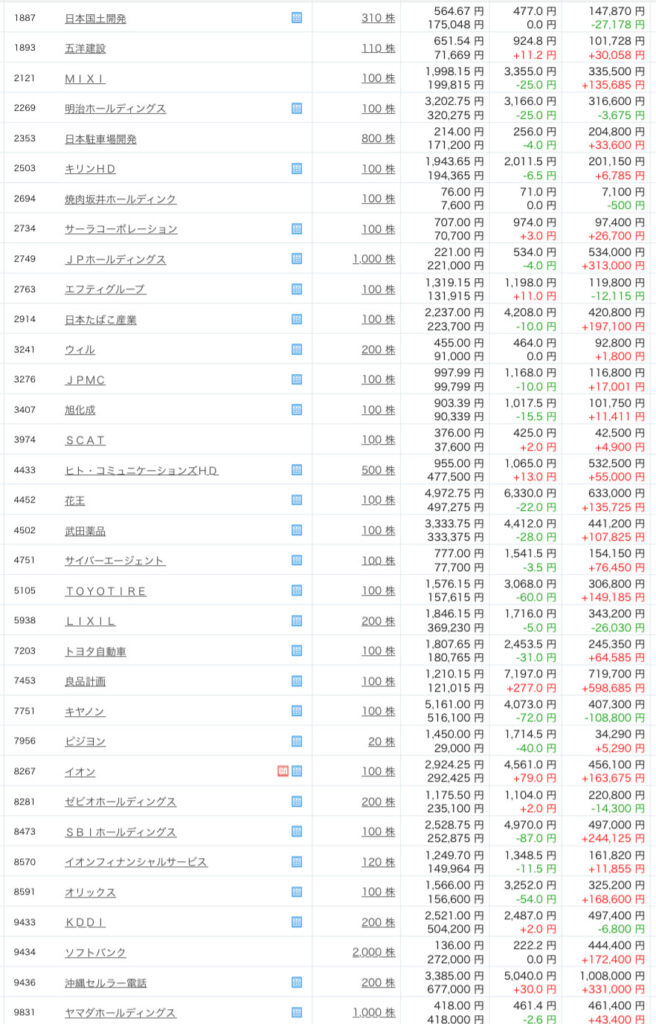The image size is (656, 1024).
Task: Click the blue icon in the ヤマダホールディングス row
Action: (297, 1013)
